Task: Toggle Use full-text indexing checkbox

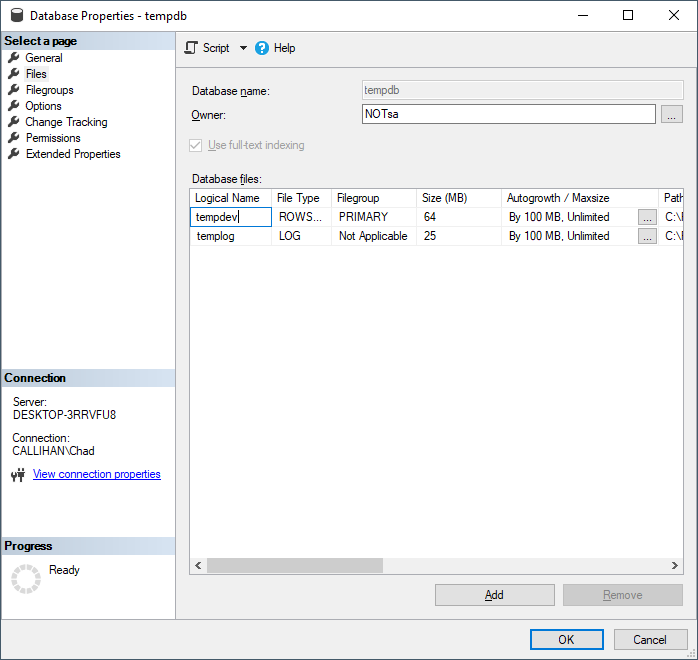Action: click(x=196, y=145)
